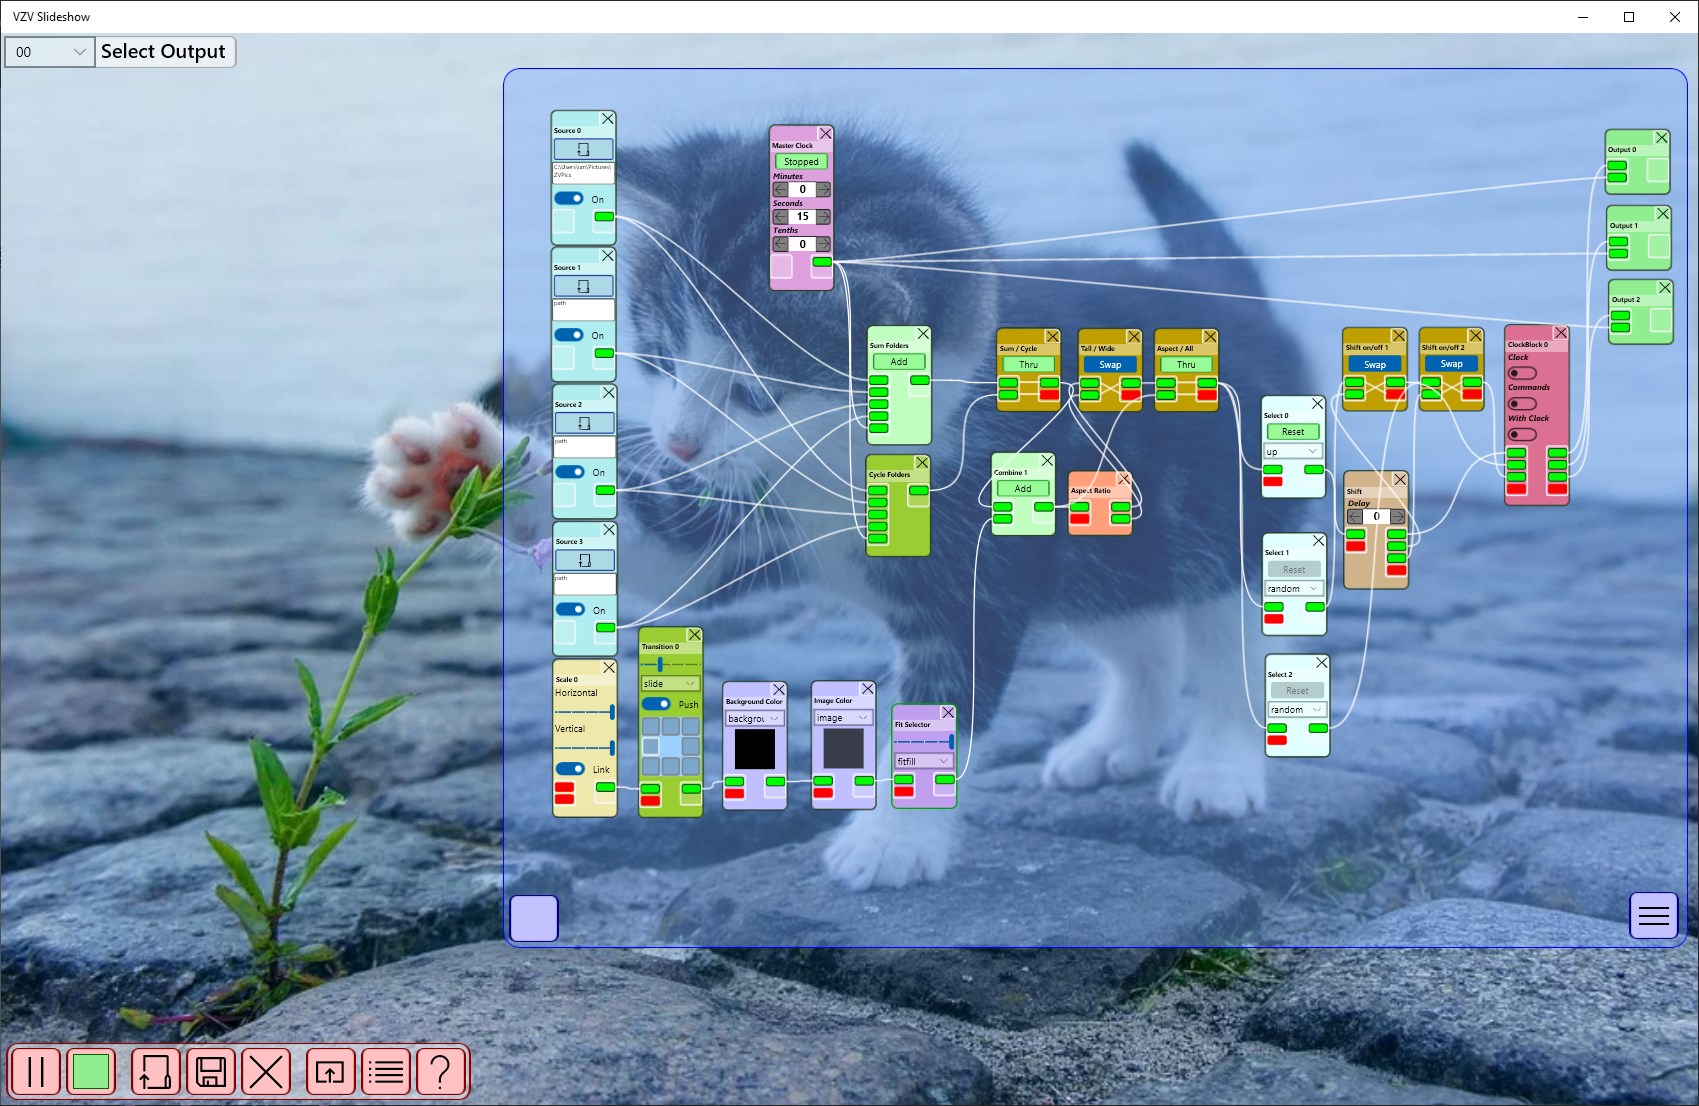This screenshot has height=1106, width=1699.
Task: Click the pause button in the bottom toolbar
Action: (36, 1072)
